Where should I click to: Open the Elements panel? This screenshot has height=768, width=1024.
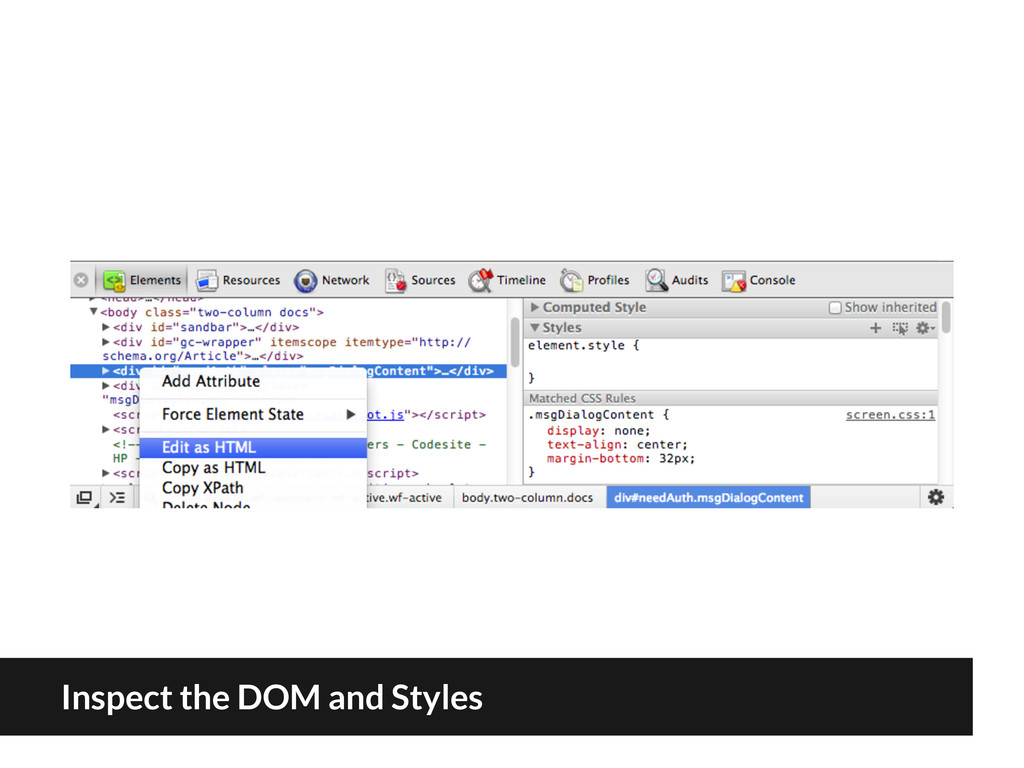point(142,280)
